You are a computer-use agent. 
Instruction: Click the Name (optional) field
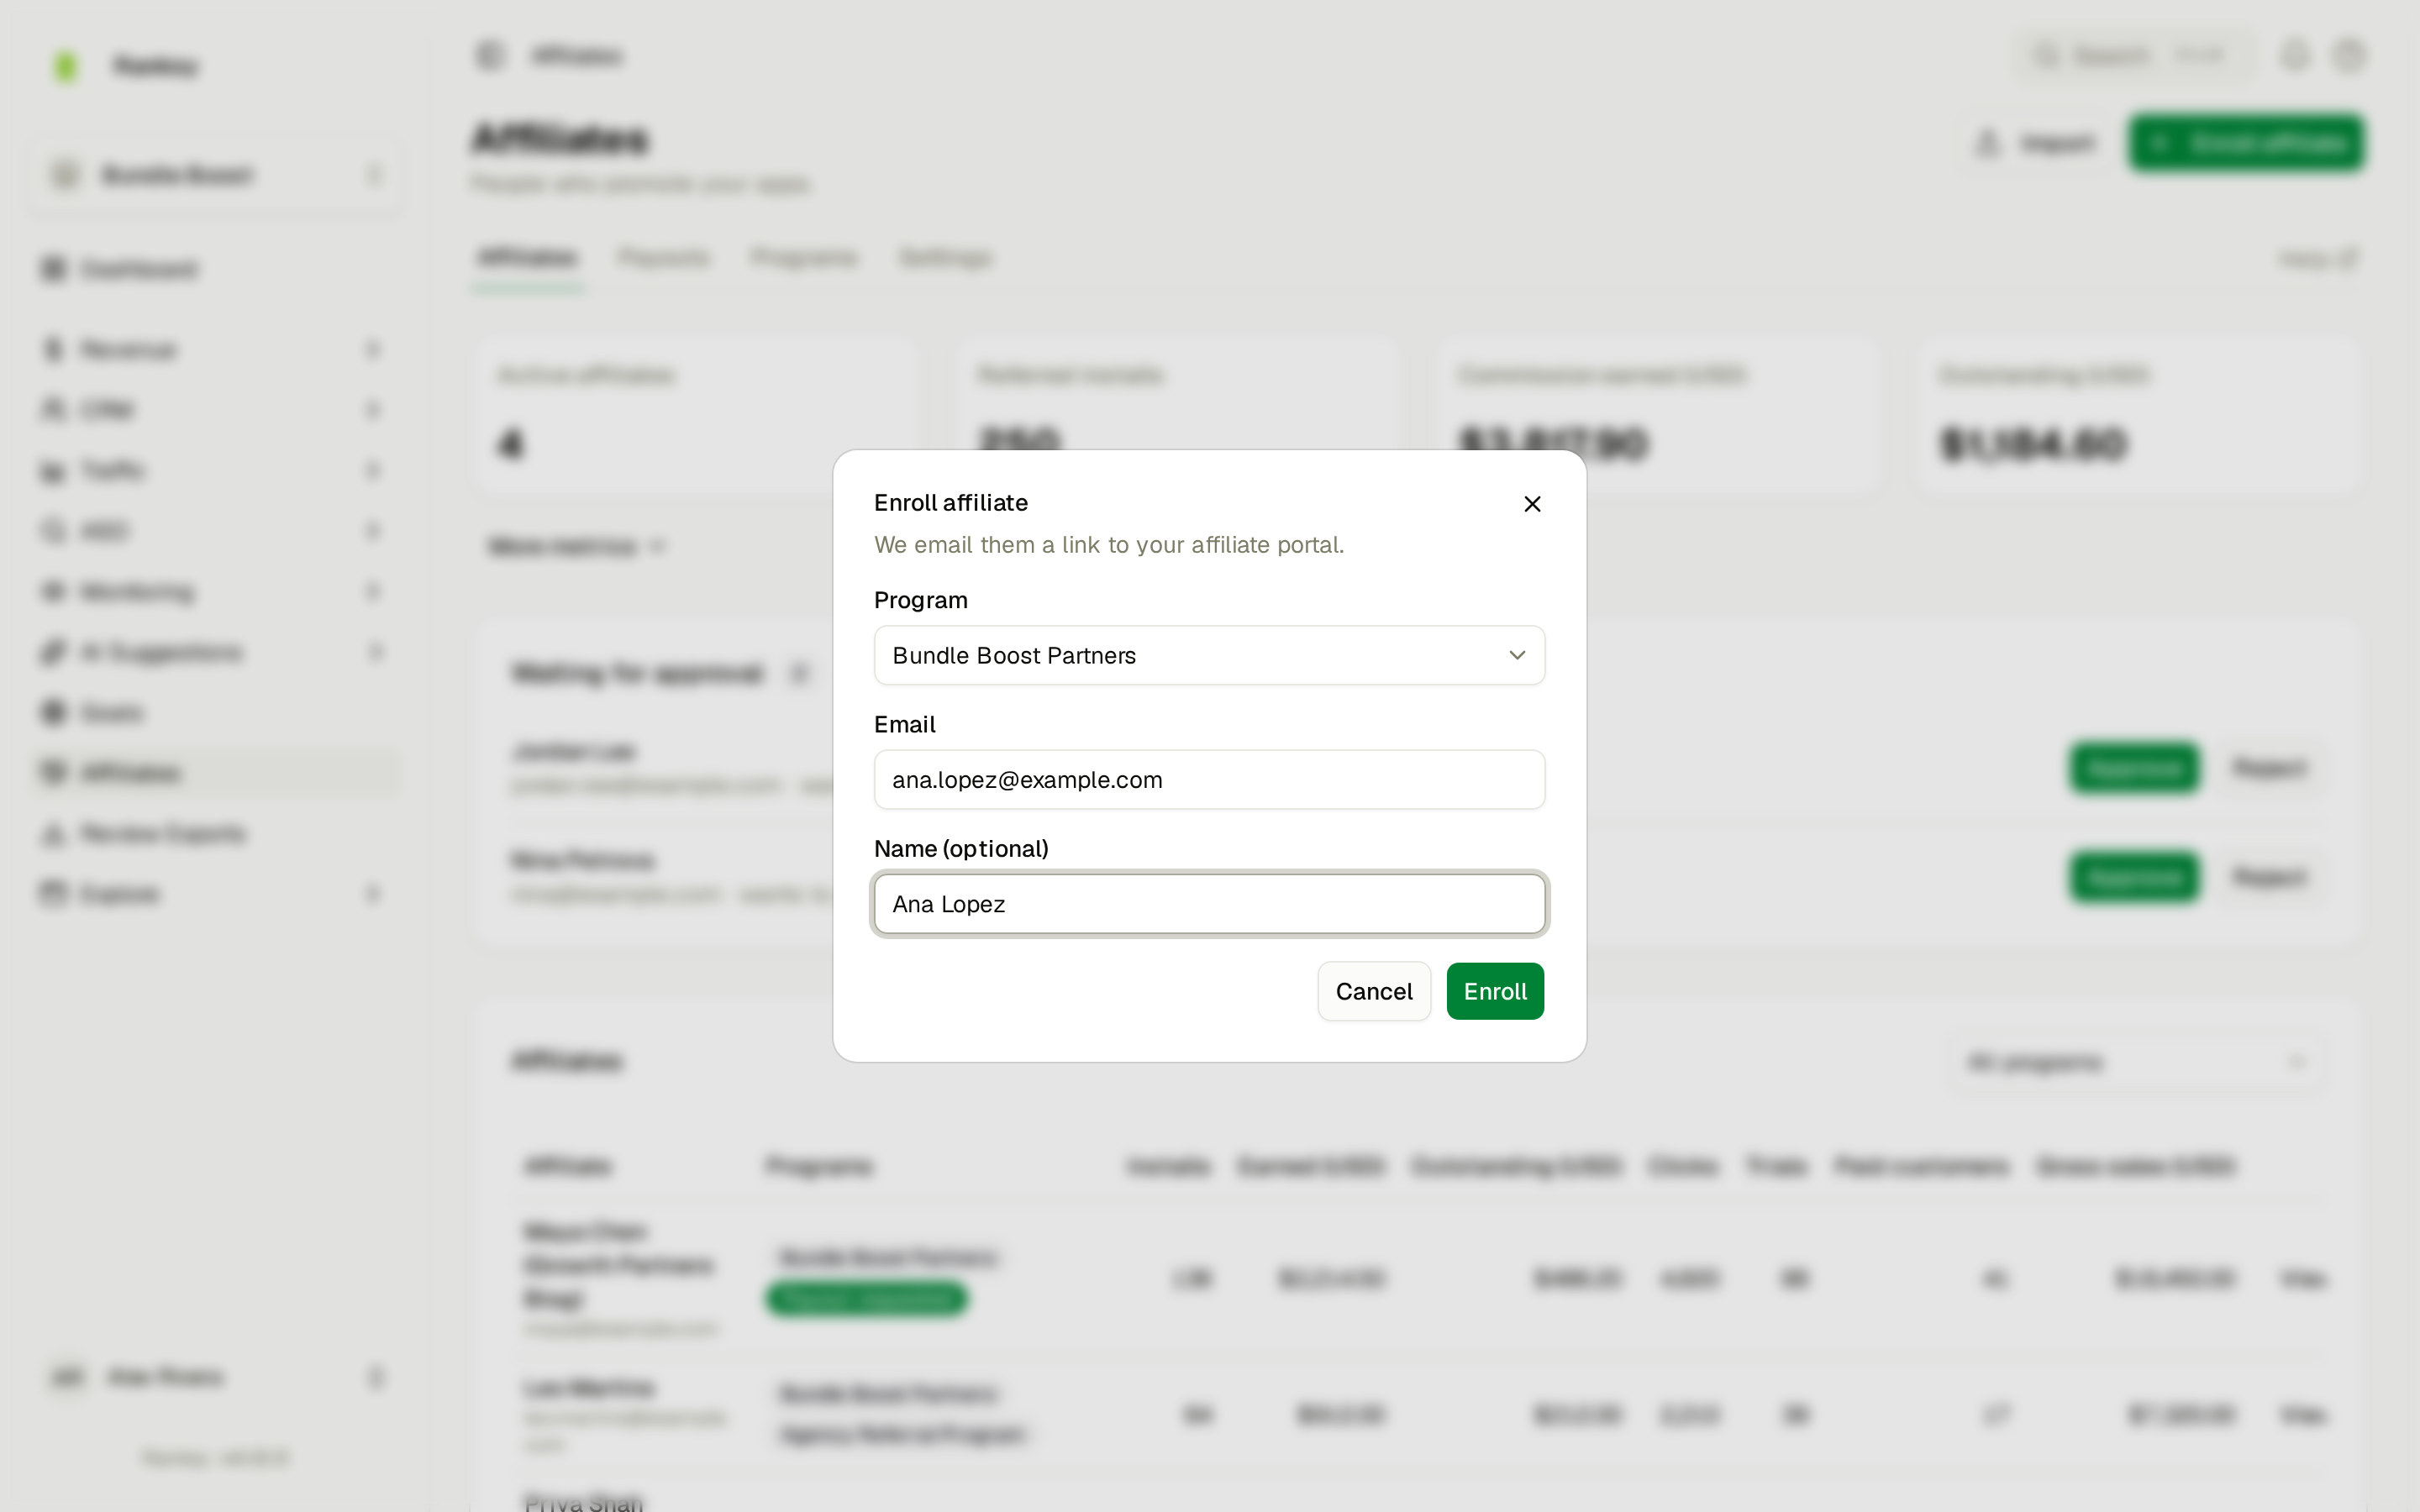click(x=1209, y=904)
